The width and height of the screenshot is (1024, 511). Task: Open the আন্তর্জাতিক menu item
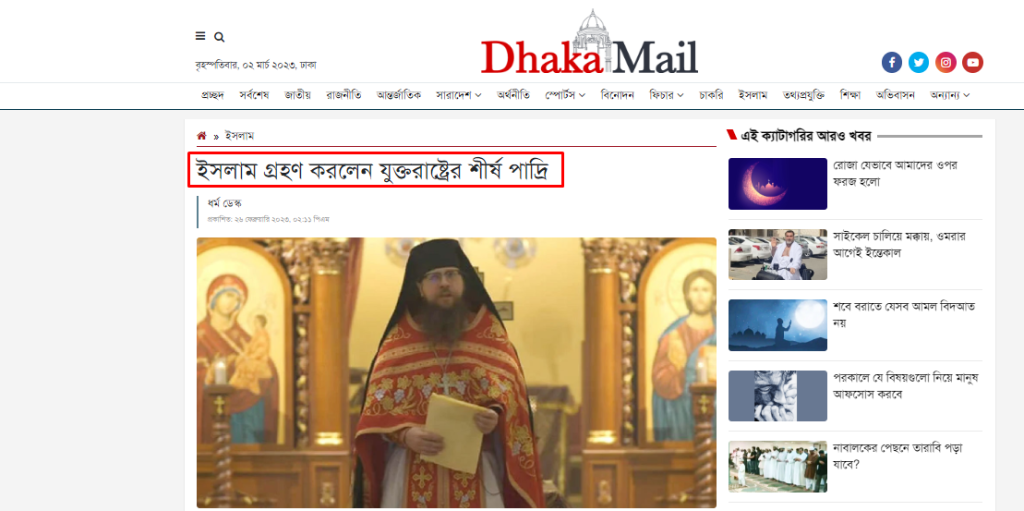click(399, 95)
